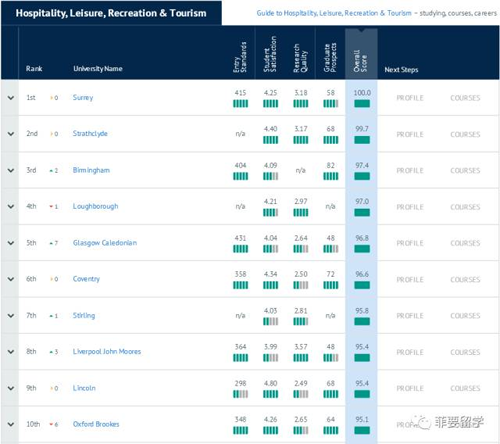View Glasgow Caledonian PROFILE

click(x=410, y=243)
